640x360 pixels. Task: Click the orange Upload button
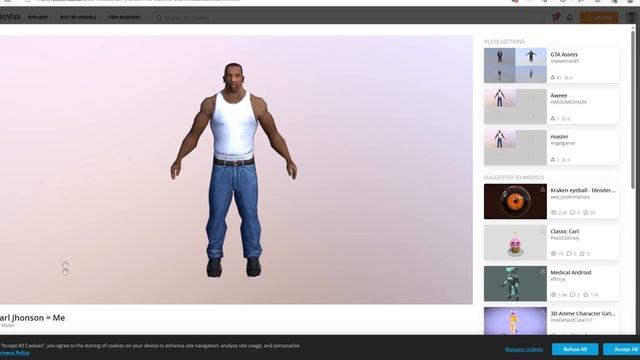(x=599, y=18)
